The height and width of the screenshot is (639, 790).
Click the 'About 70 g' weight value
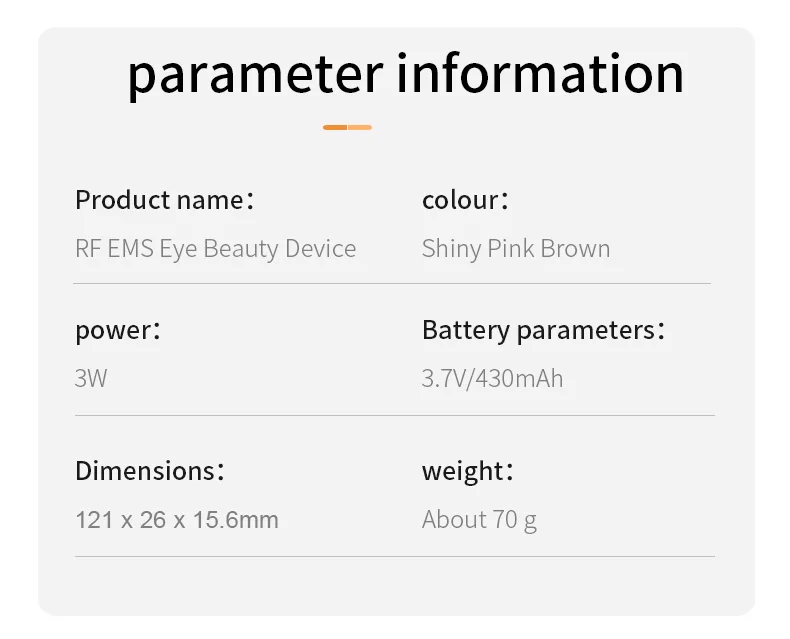point(479,520)
